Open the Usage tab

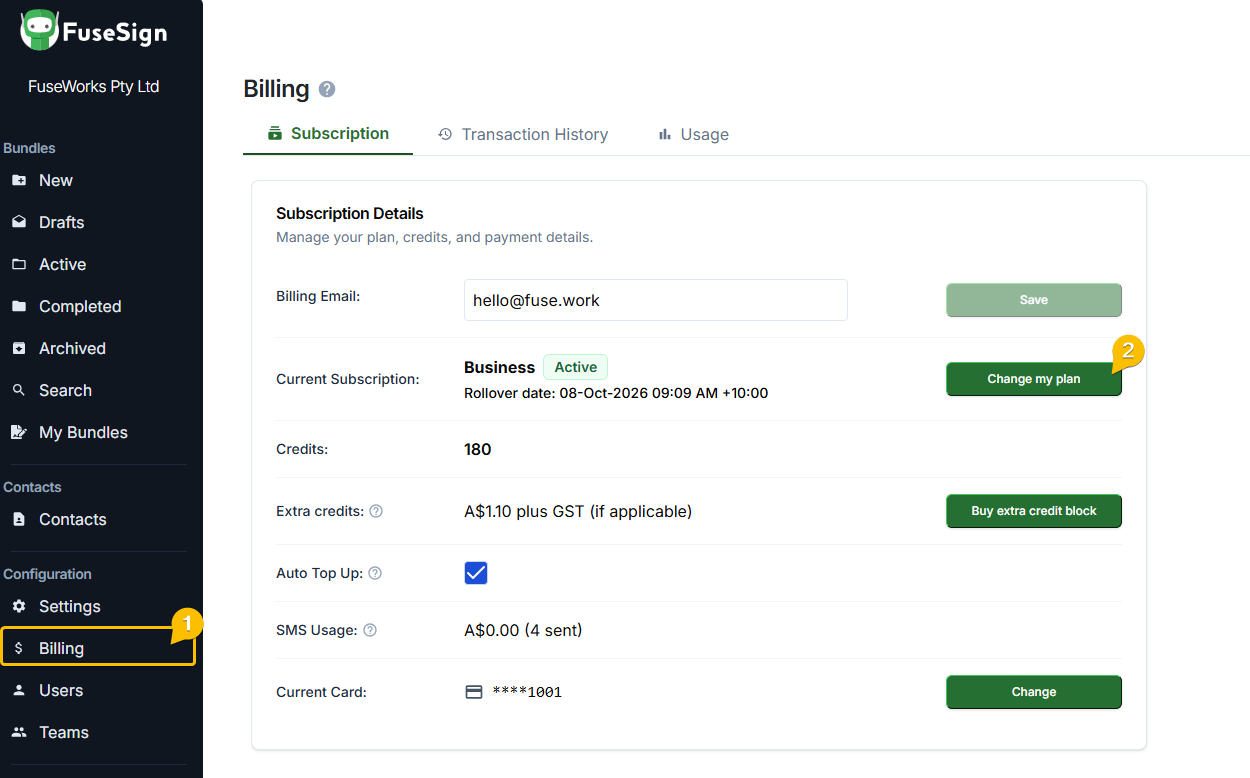pyautogui.click(x=693, y=134)
